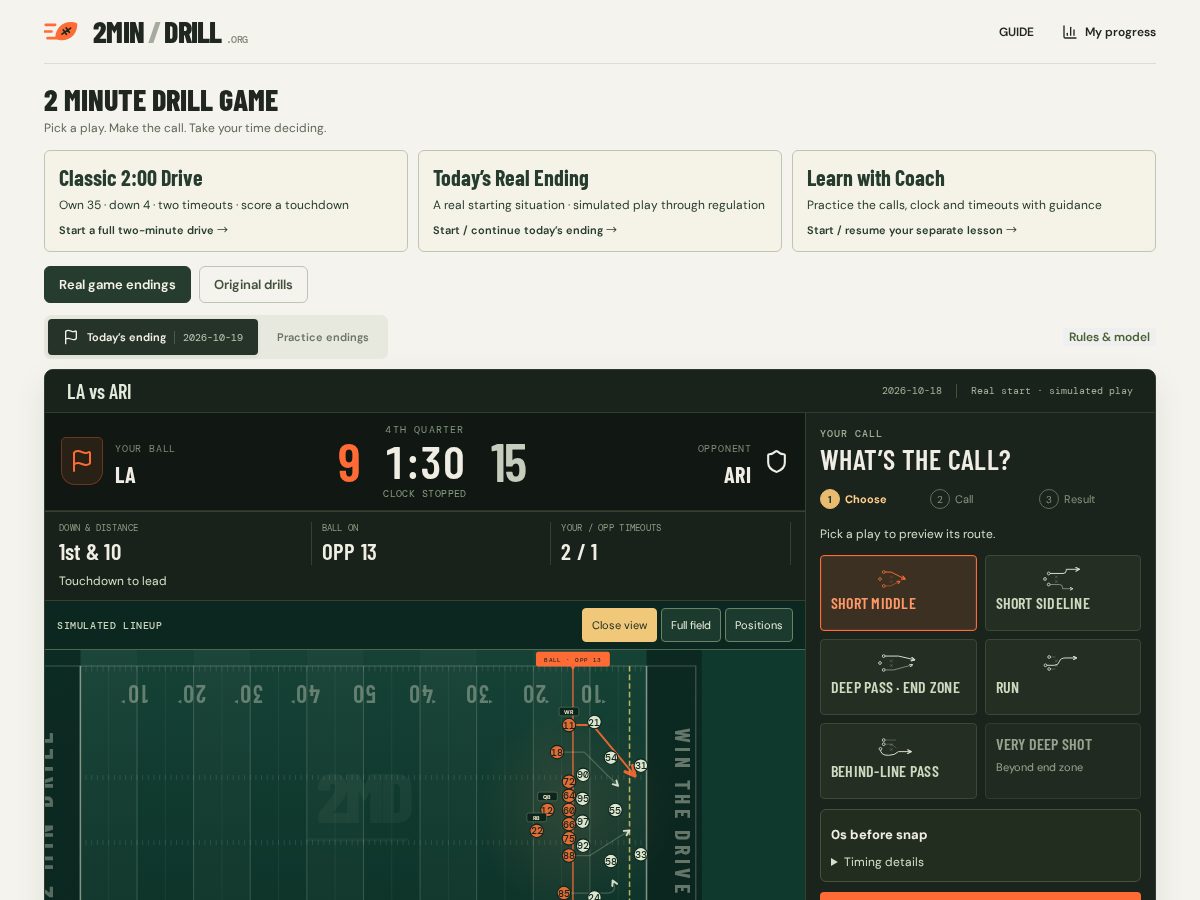This screenshot has height=900, width=1200.
Task: Click the BALL · OPP 13 marker
Action: (573, 659)
